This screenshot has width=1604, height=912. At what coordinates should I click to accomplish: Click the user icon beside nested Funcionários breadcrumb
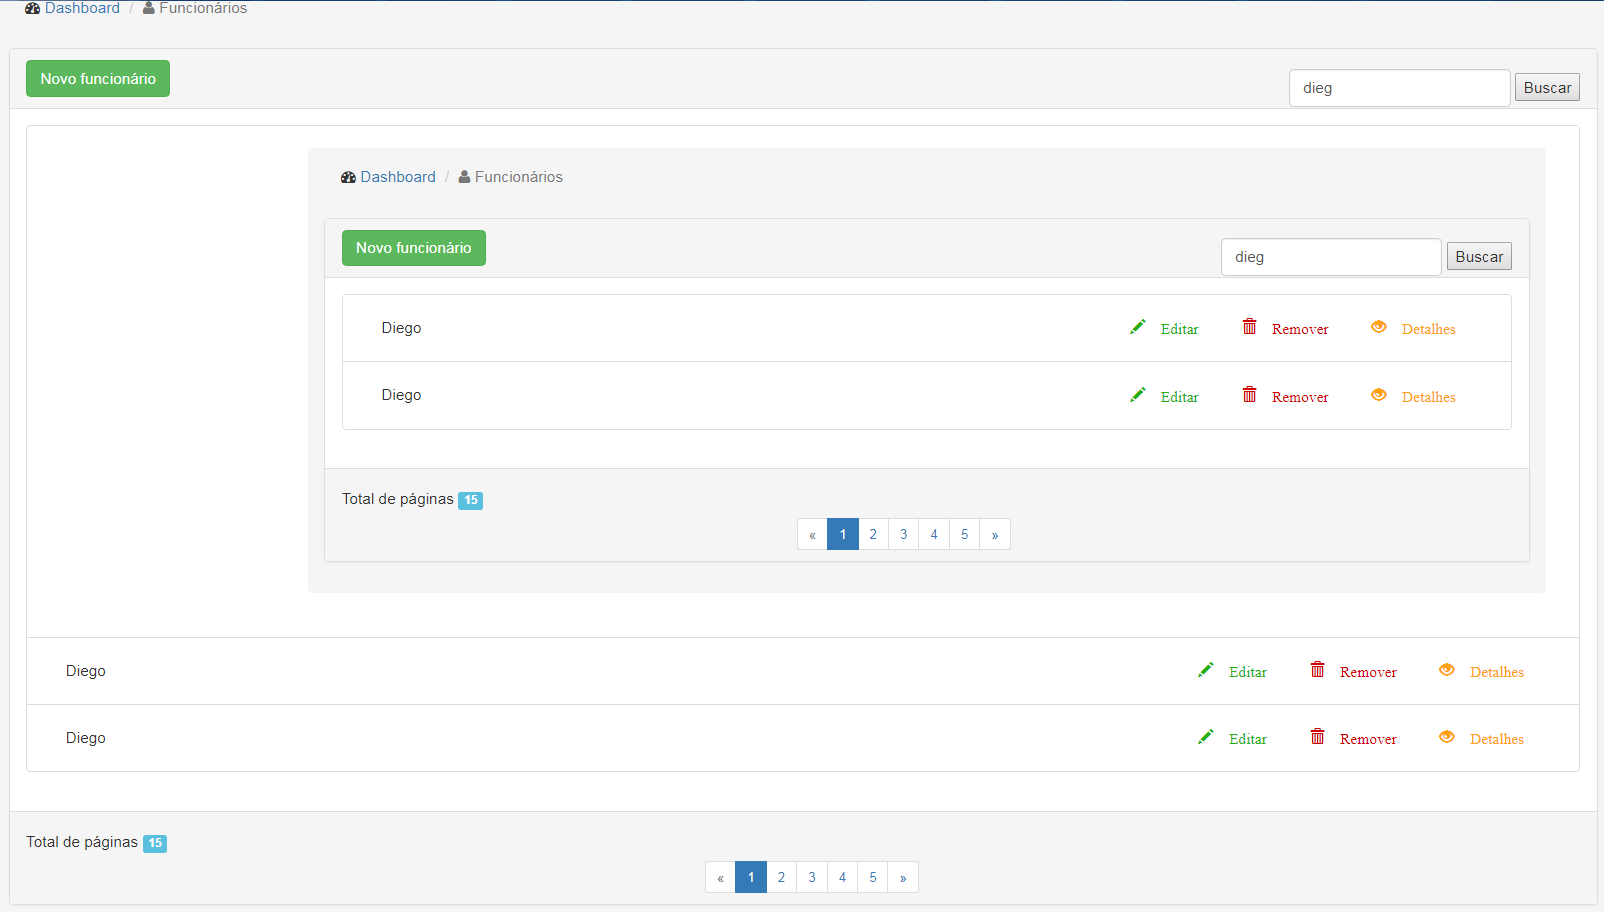[464, 177]
